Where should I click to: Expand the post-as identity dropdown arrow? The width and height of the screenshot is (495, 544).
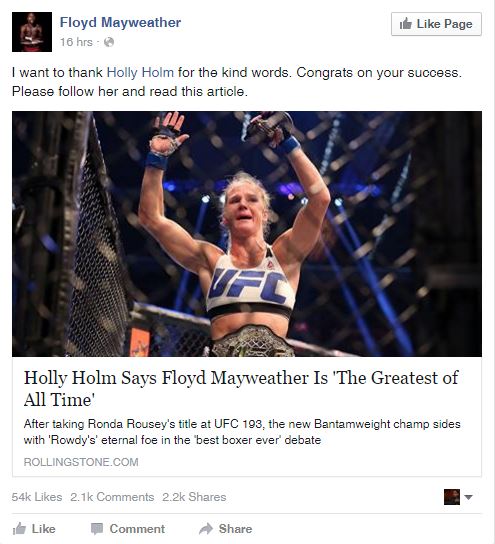click(468, 497)
